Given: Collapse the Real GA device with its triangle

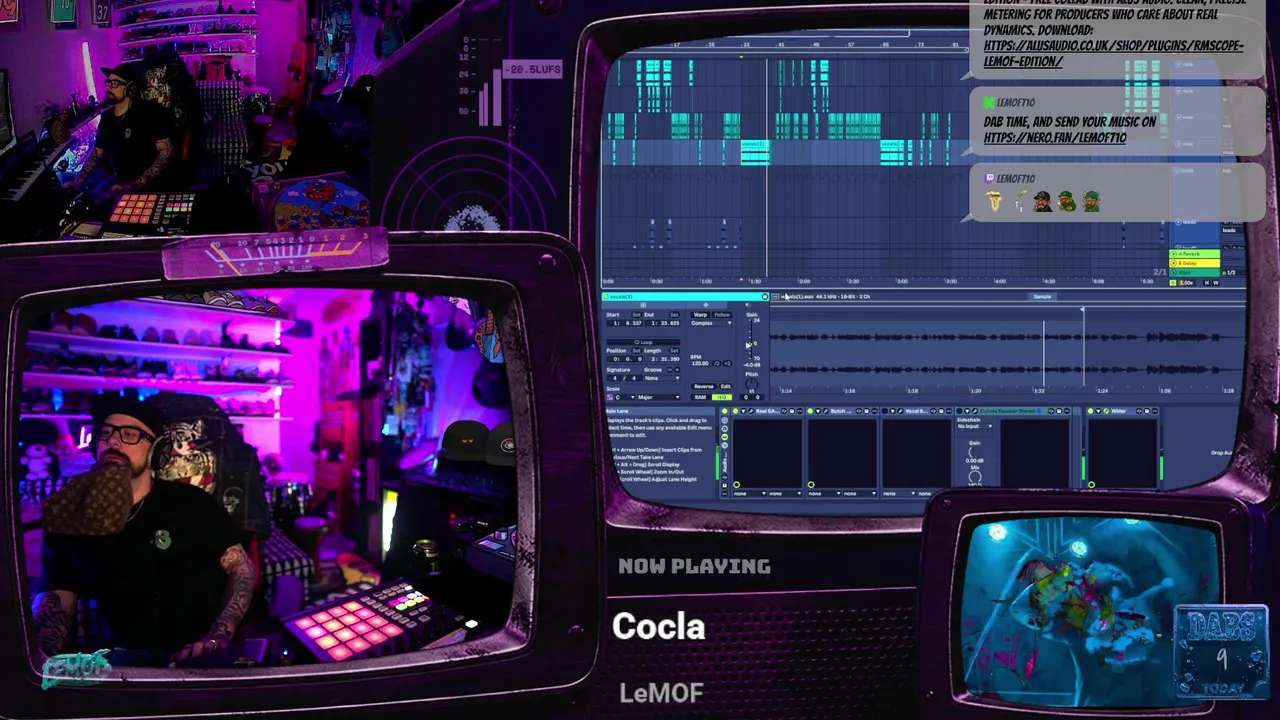Looking at the screenshot, I should pyautogui.click(x=743, y=411).
